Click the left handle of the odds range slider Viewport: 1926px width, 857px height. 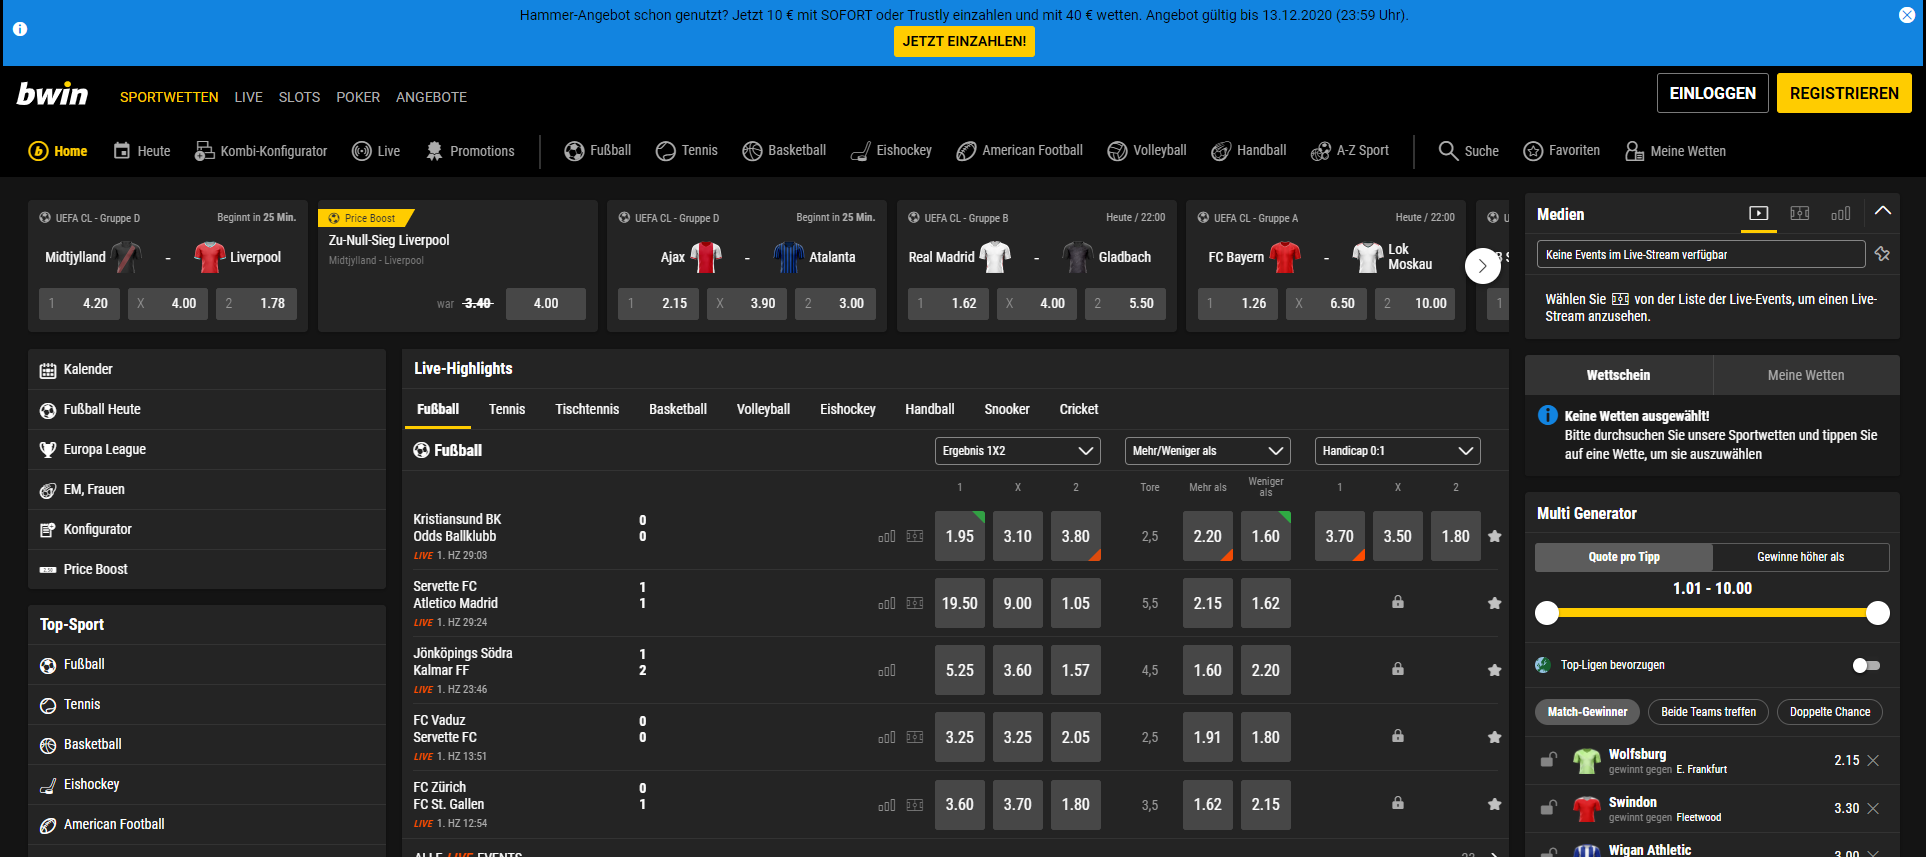(x=1547, y=613)
